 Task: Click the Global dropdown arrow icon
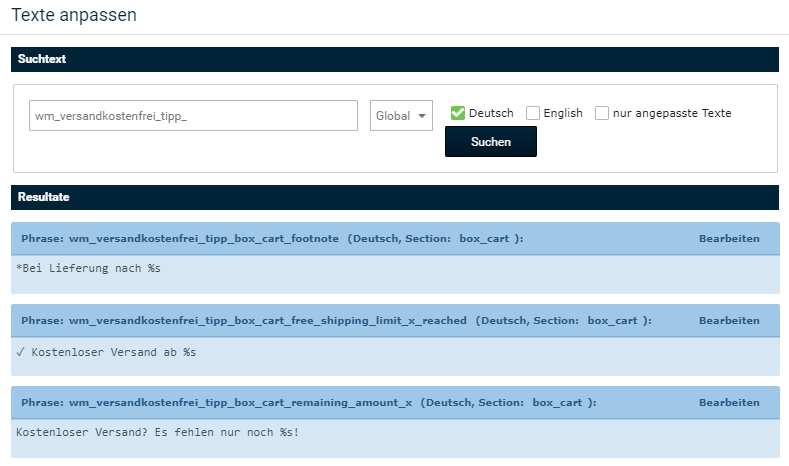point(422,116)
